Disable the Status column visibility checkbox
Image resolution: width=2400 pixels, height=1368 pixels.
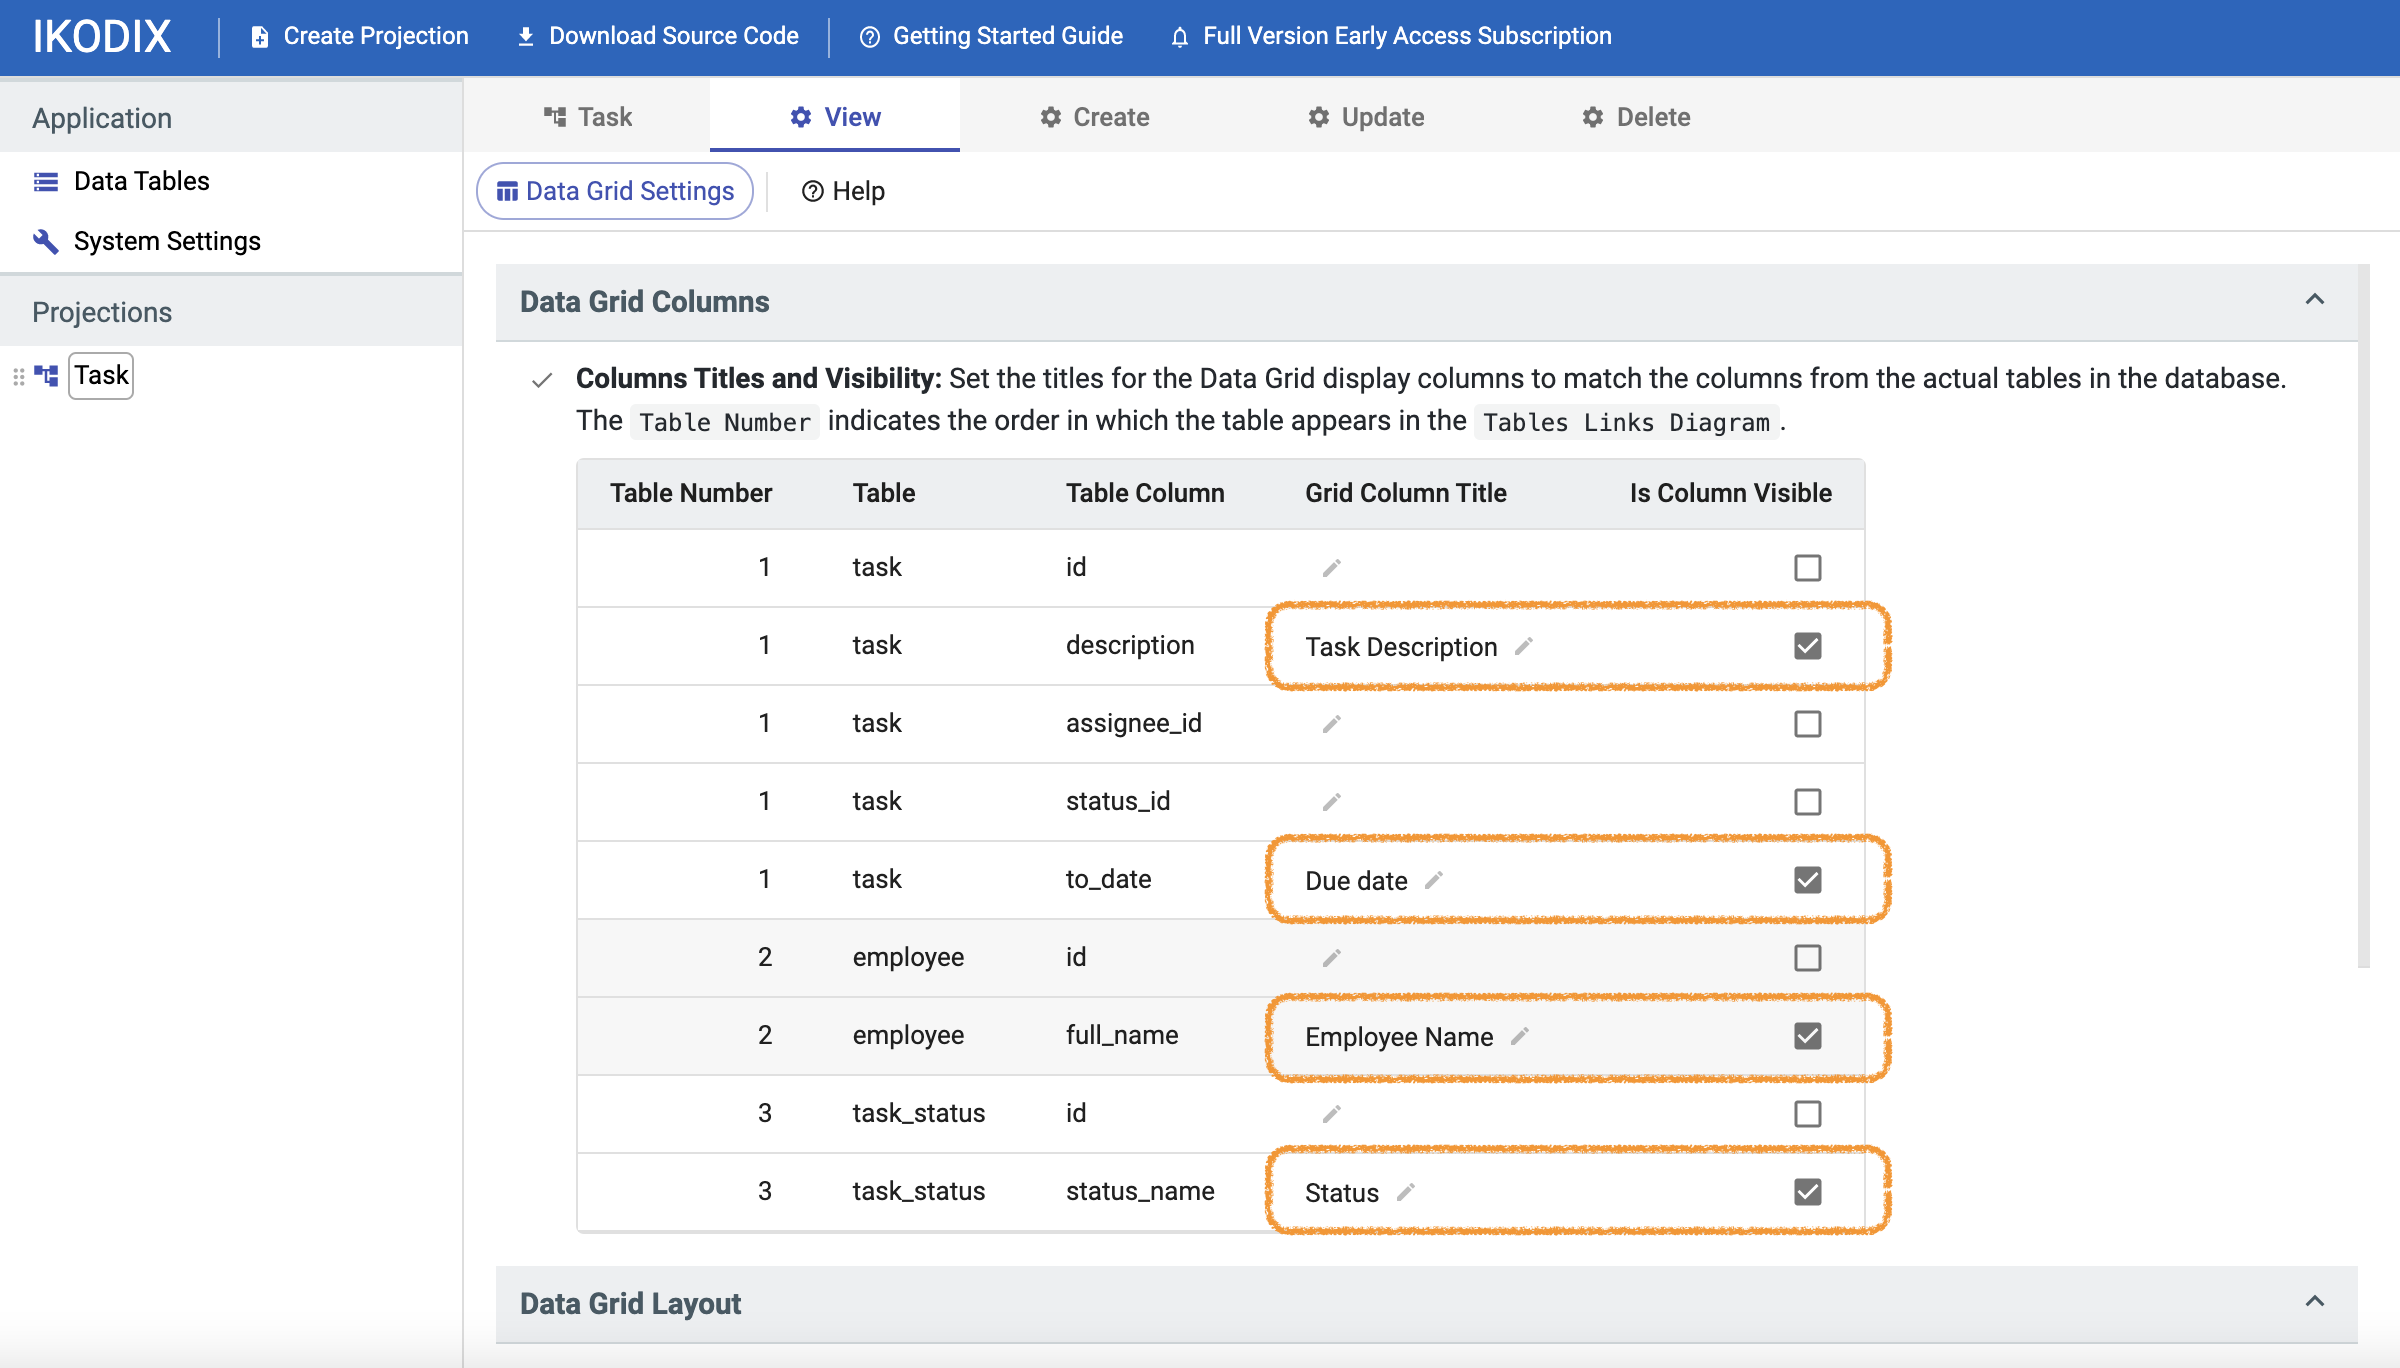pos(1806,1191)
